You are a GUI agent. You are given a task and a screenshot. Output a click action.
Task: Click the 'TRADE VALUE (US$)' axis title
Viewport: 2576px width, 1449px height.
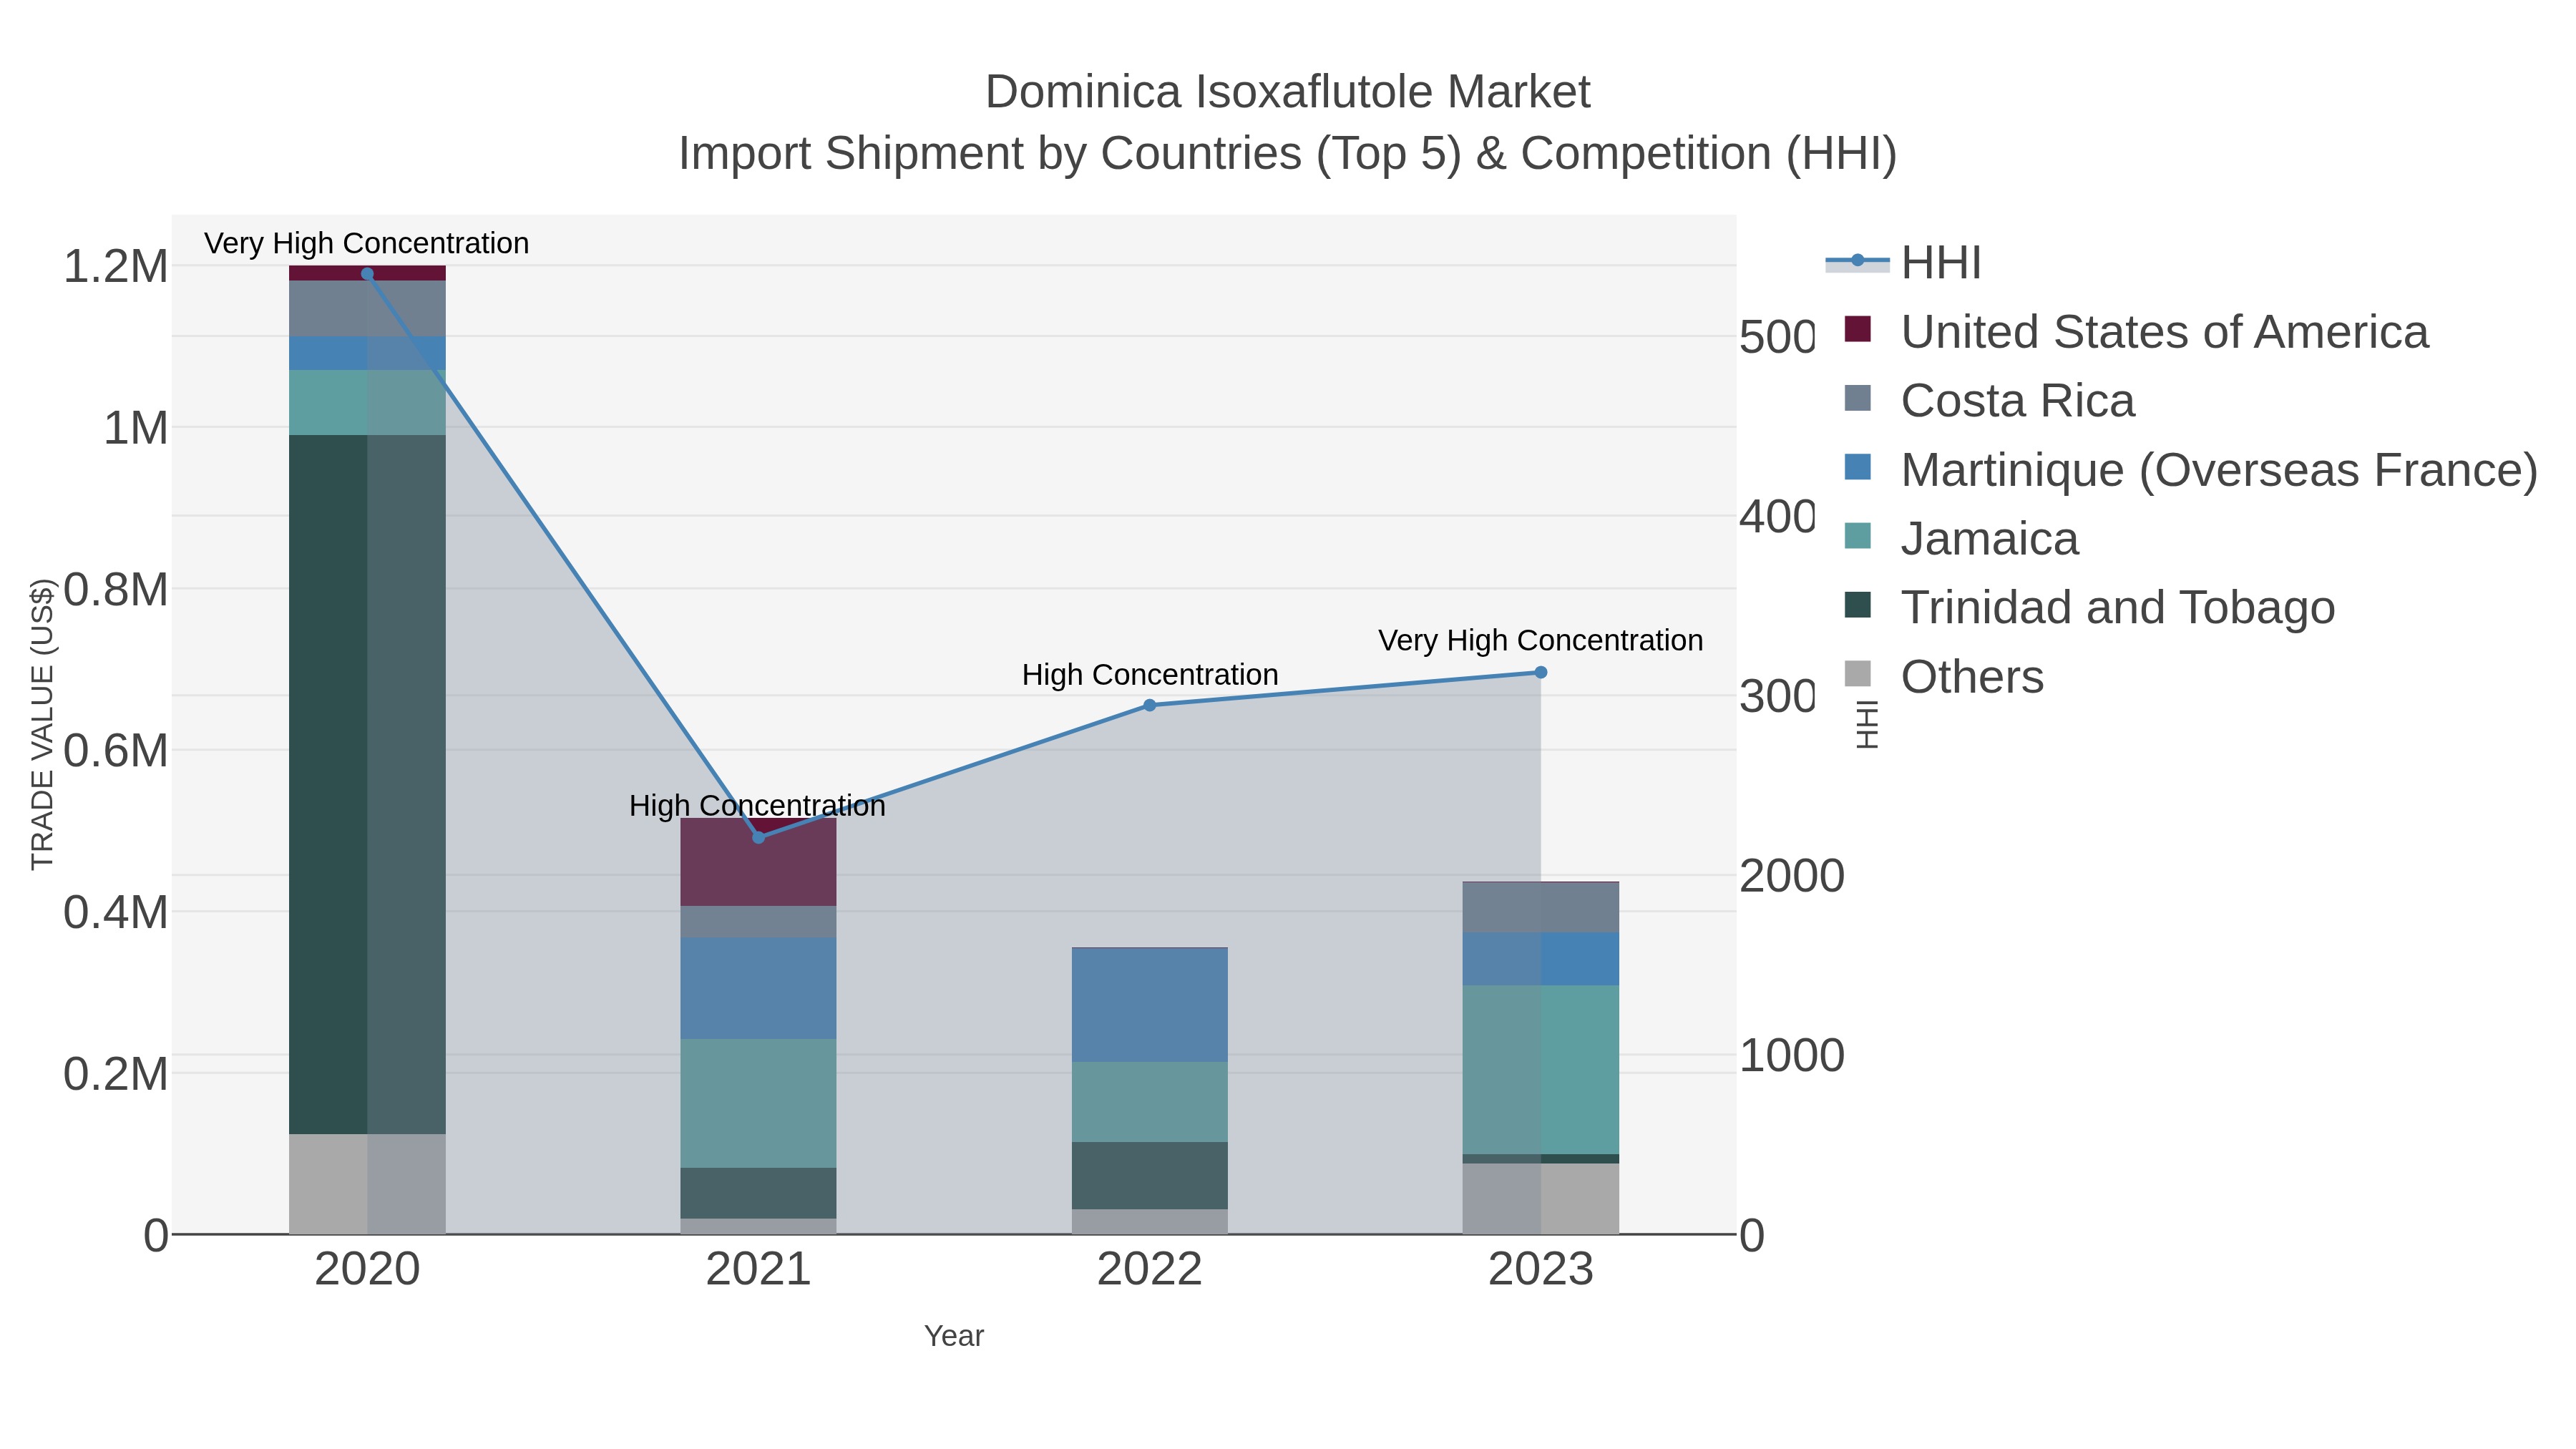[42, 725]
